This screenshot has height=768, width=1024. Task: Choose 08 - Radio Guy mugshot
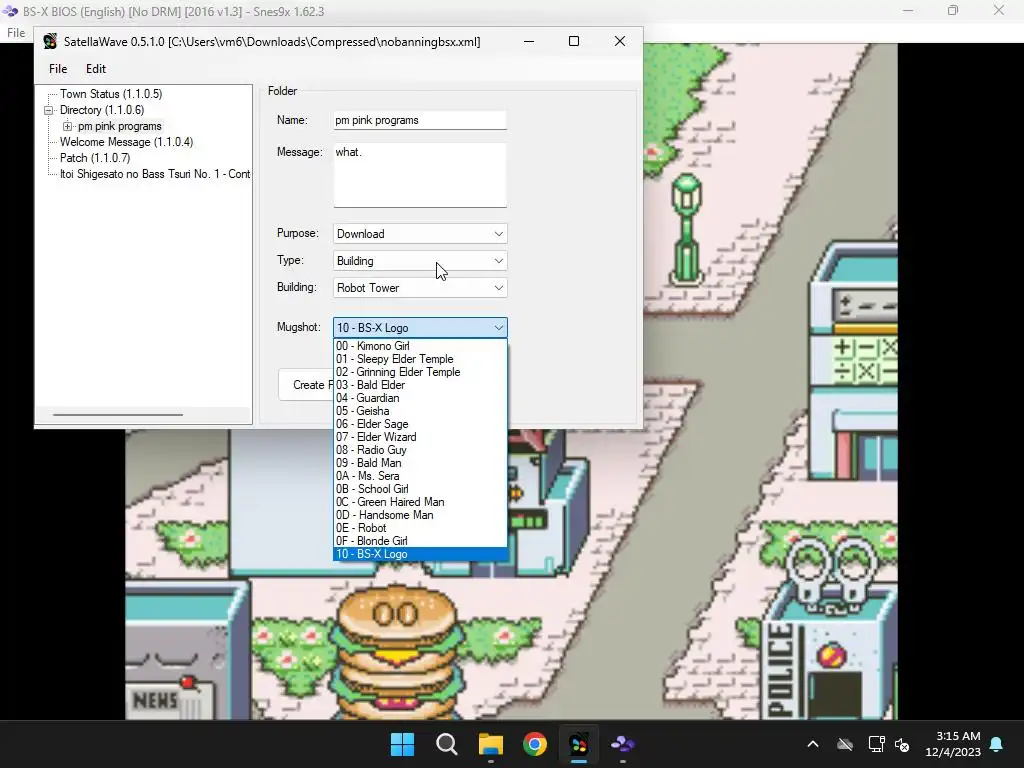[x=420, y=451]
